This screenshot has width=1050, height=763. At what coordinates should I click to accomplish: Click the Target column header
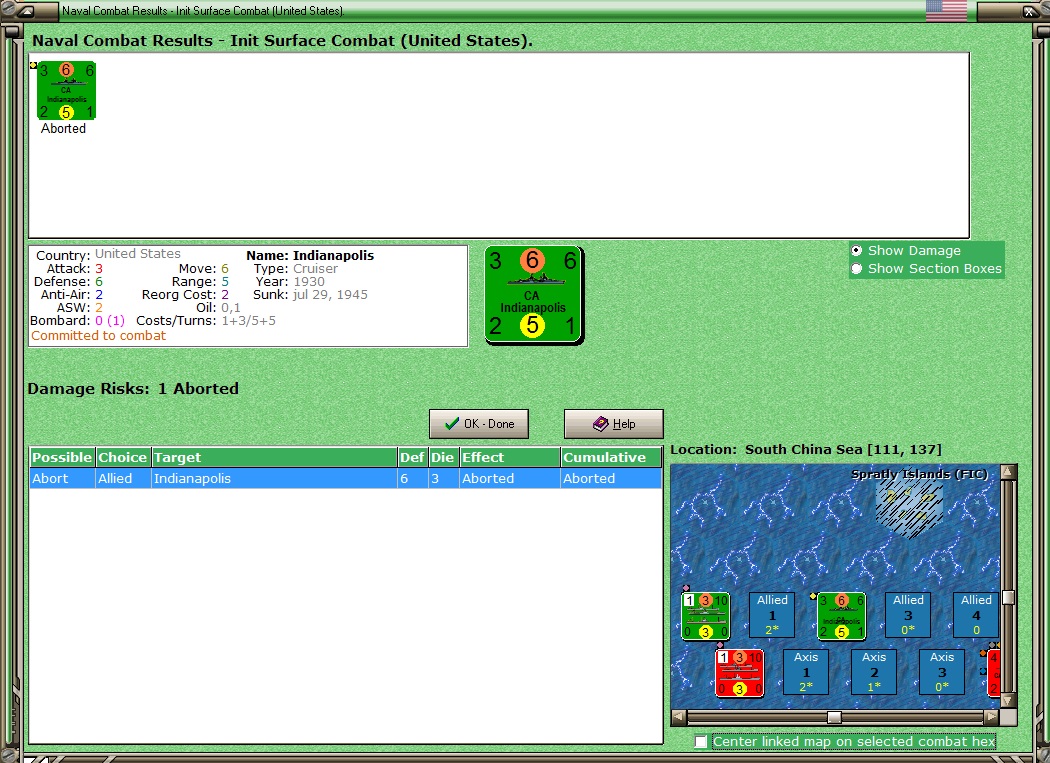(x=274, y=458)
